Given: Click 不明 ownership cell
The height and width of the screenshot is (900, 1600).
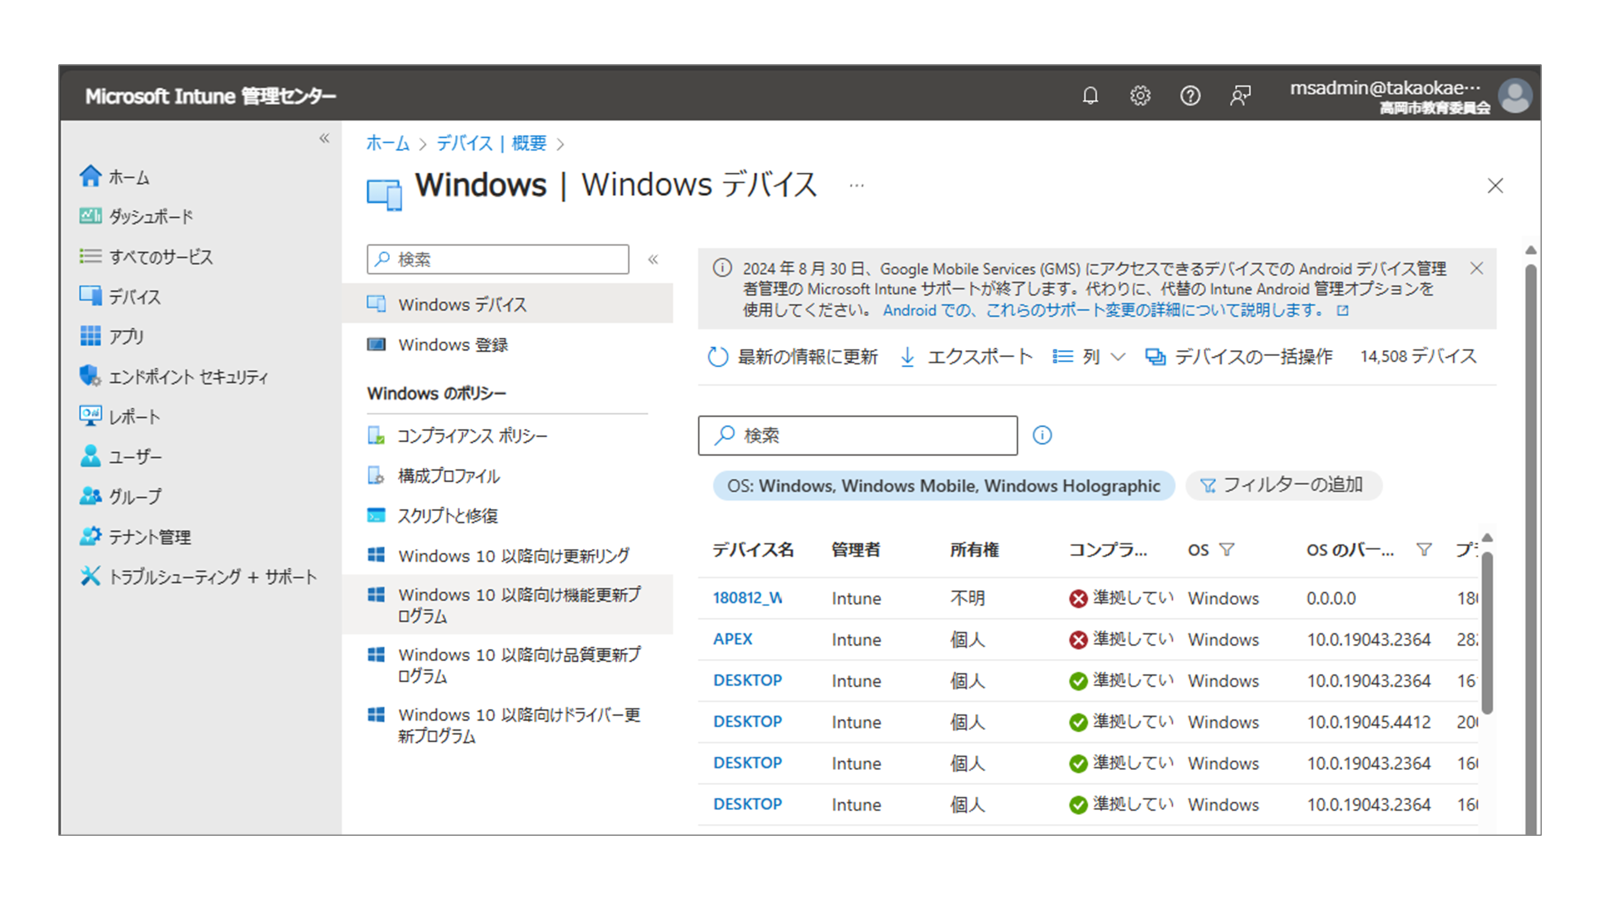Looking at the screenshot, I should click(x=967, y=598).
